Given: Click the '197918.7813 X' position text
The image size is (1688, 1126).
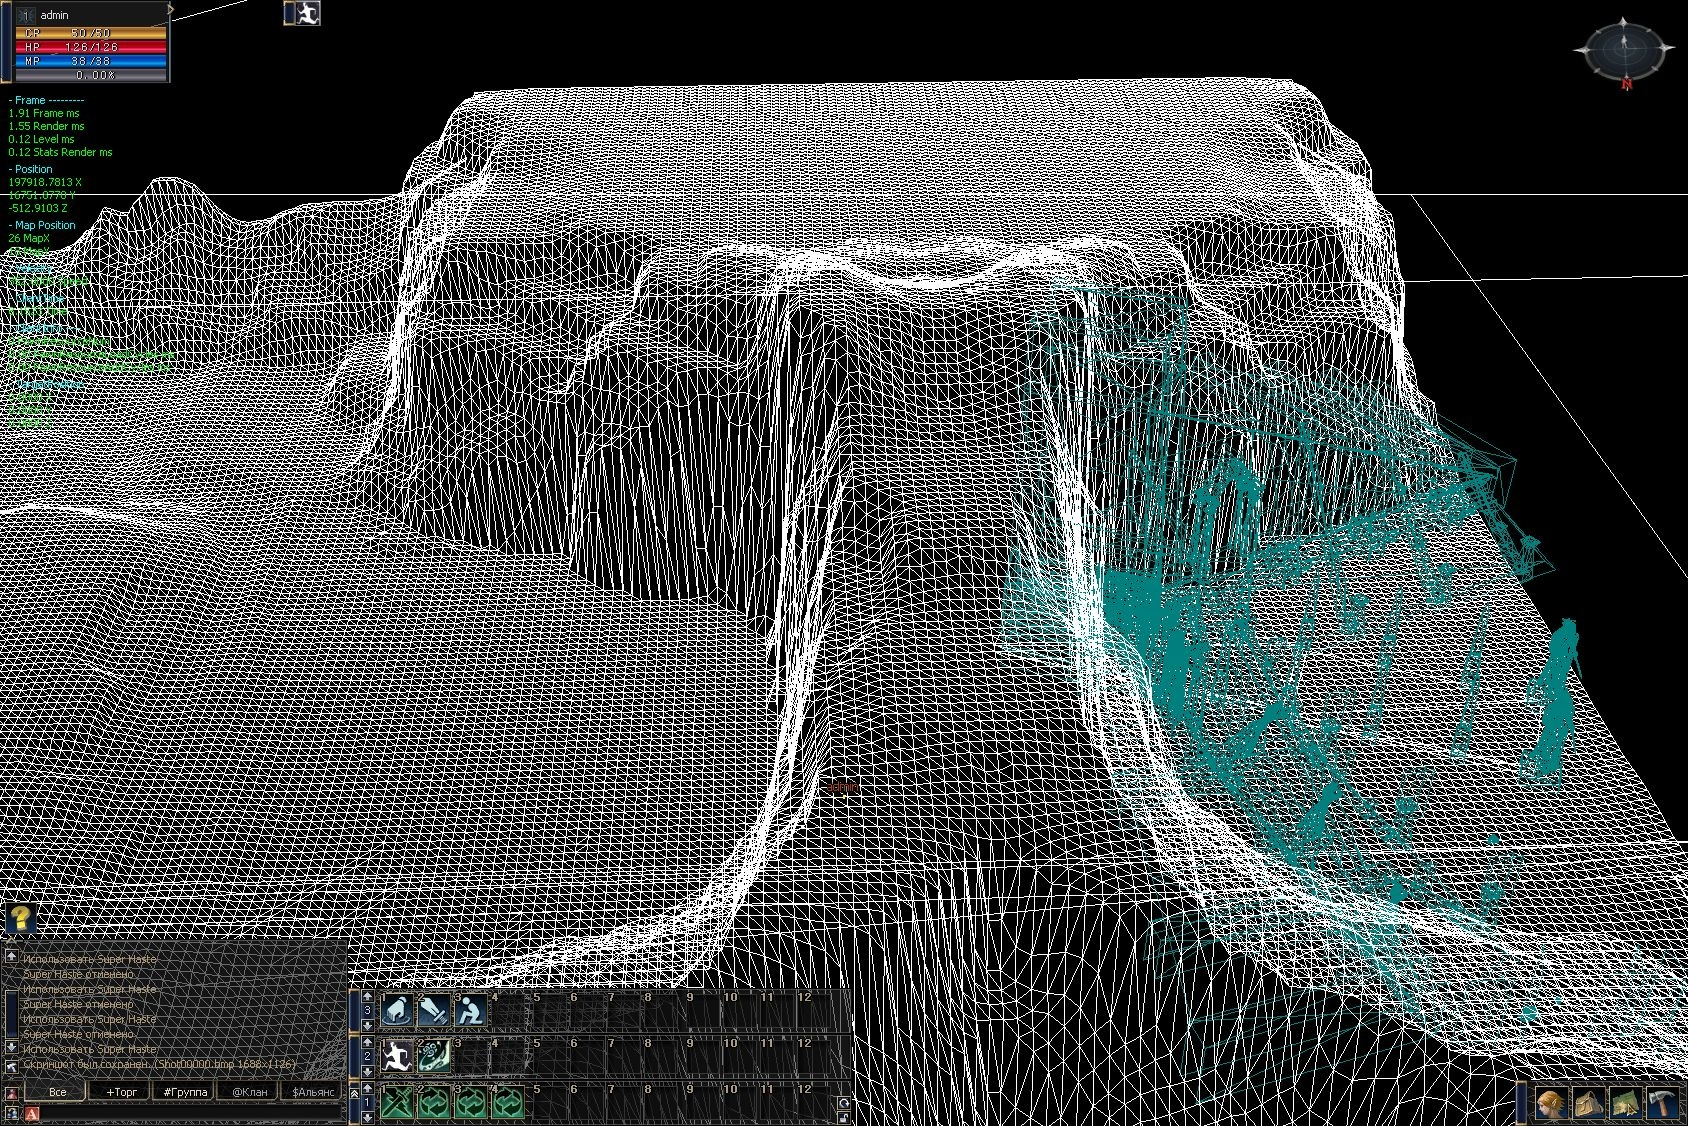Looking at the screenshot, I should tap(45, 182).
